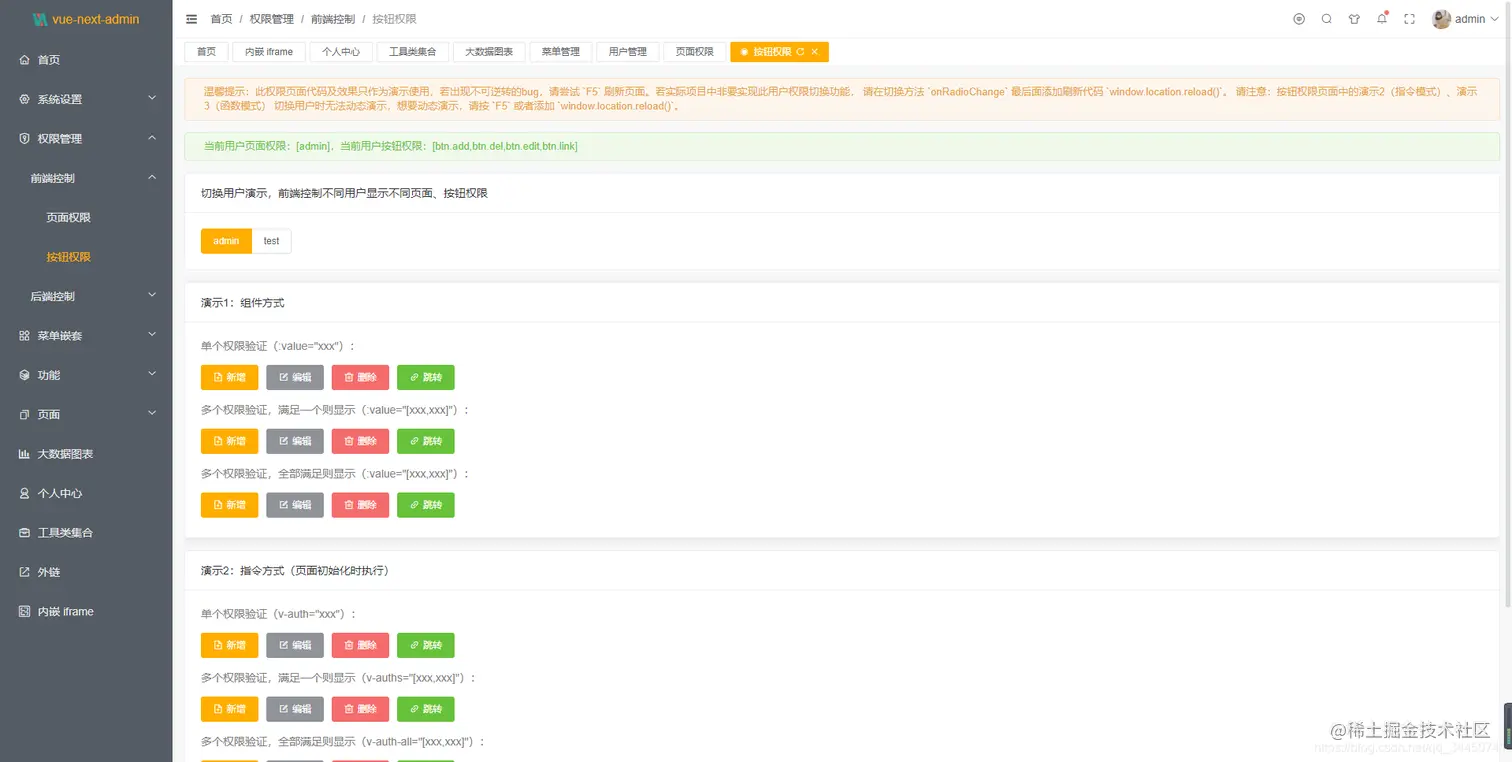Viewport: 1512px width, 762px height.
Task: Click 编辑 under v-auths row
Action: coord(295,709)
